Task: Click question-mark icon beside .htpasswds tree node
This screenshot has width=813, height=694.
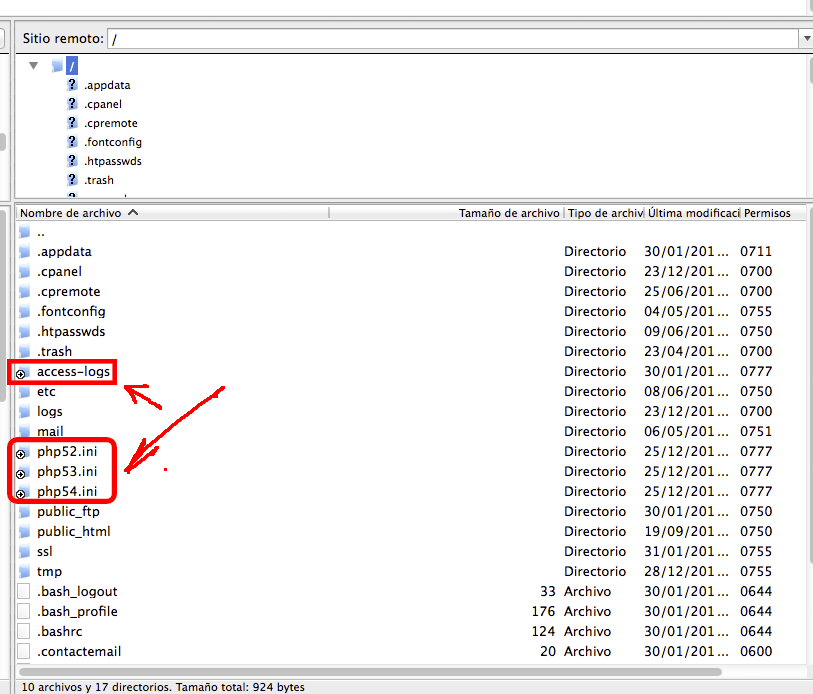Action: pyautogui.click(x=72, y=161)
